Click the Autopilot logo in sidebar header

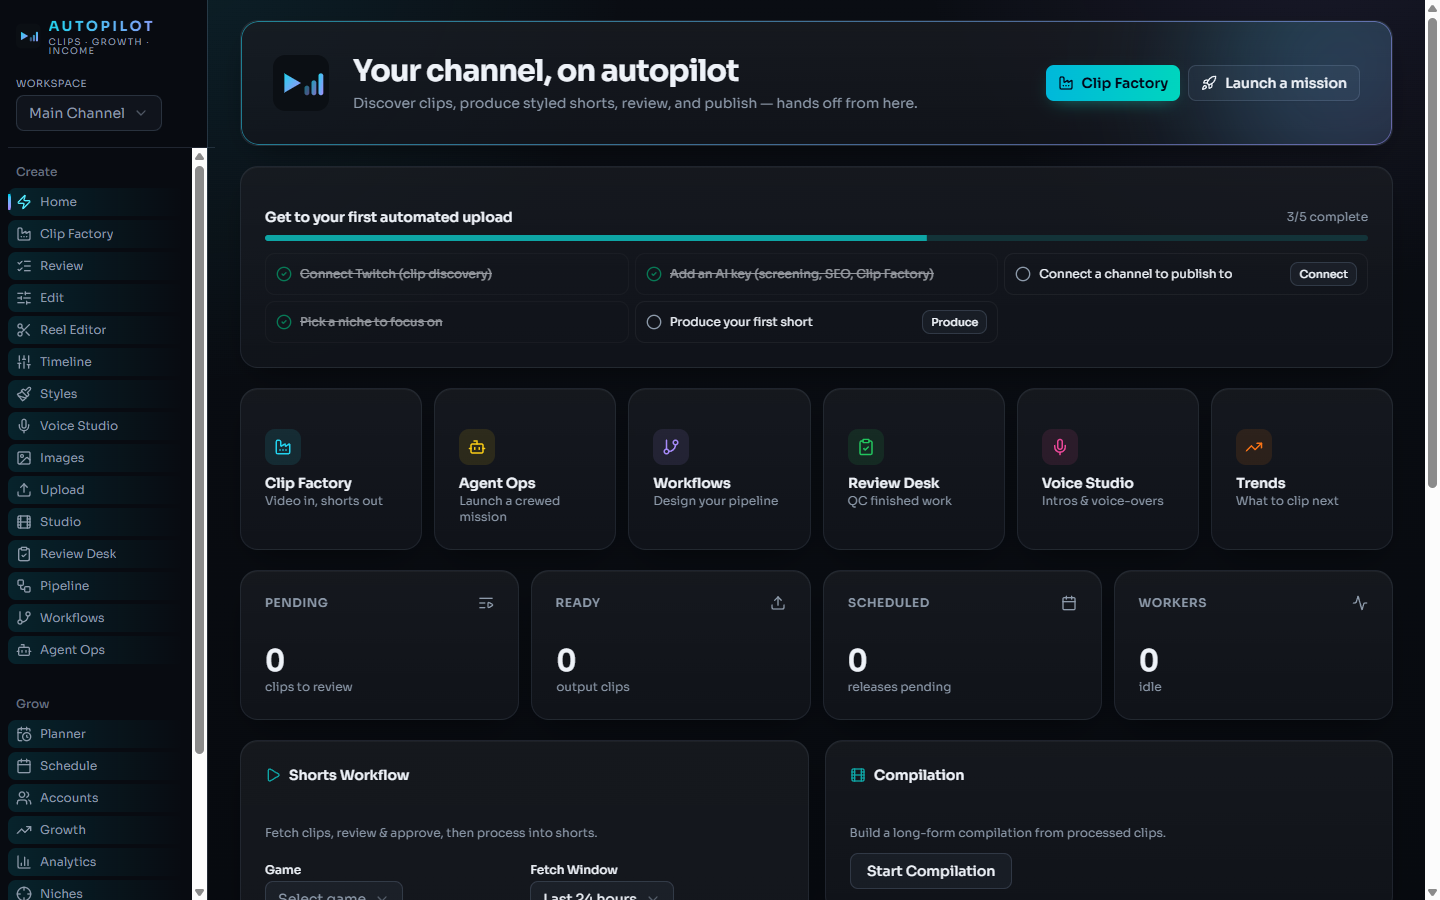[29, 37]
